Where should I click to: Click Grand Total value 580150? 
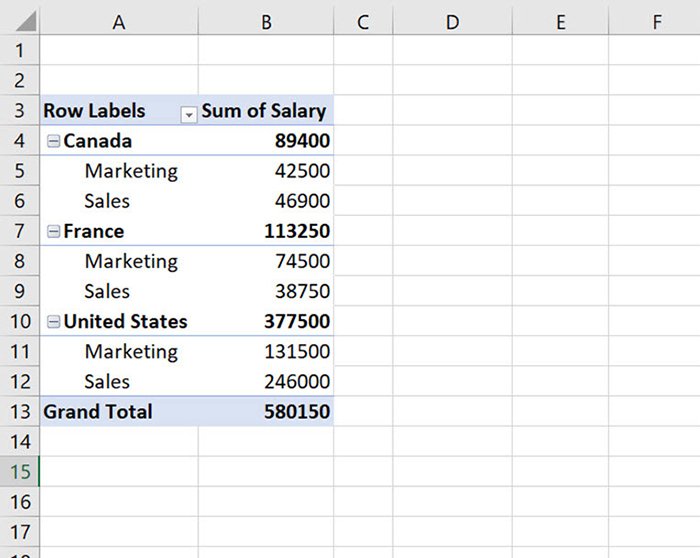[x=296, y=412]
